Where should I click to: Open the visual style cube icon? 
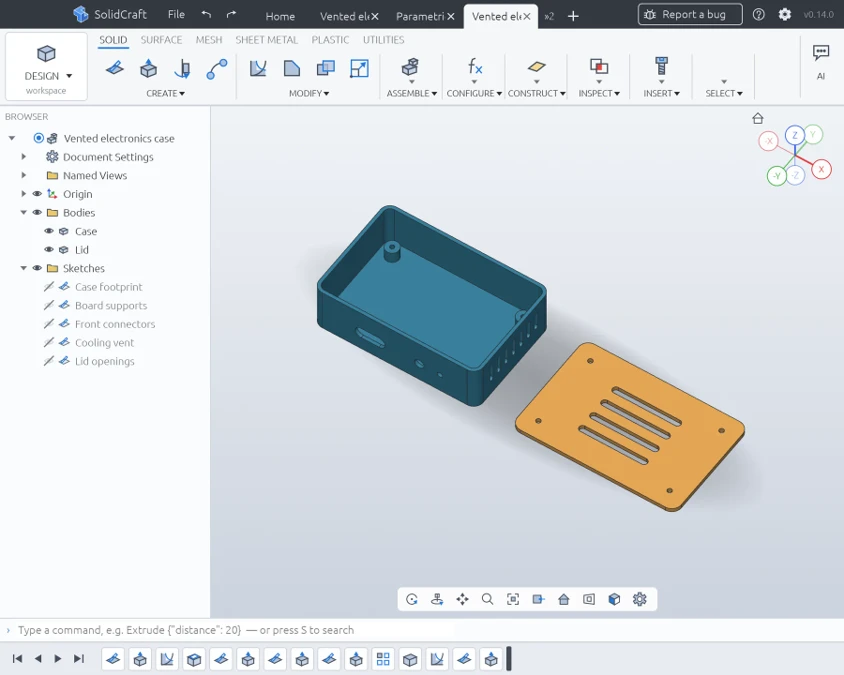614,599
